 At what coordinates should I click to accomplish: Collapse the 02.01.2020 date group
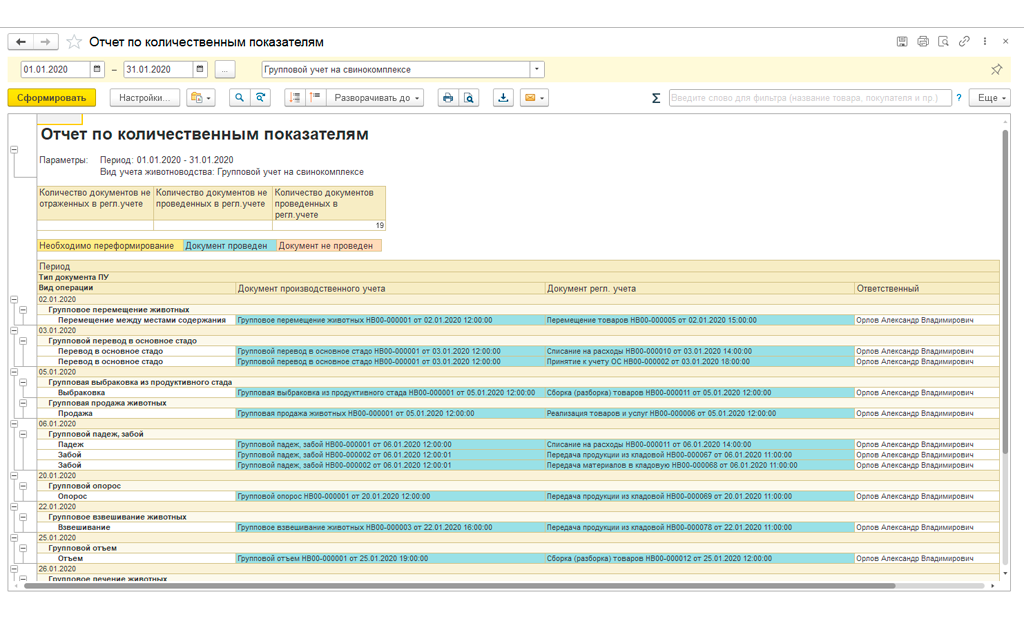click(x=14, y=299)
